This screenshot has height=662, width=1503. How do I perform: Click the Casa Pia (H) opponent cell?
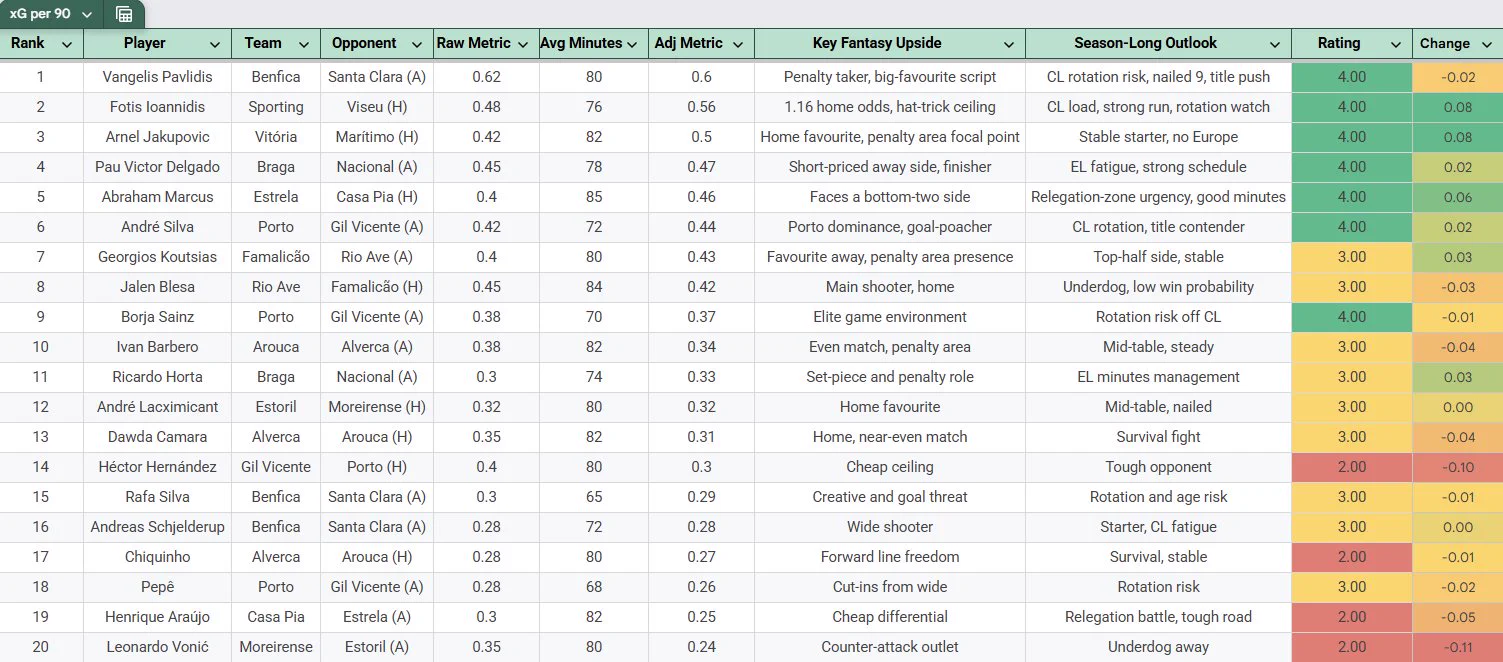point(377,197)
